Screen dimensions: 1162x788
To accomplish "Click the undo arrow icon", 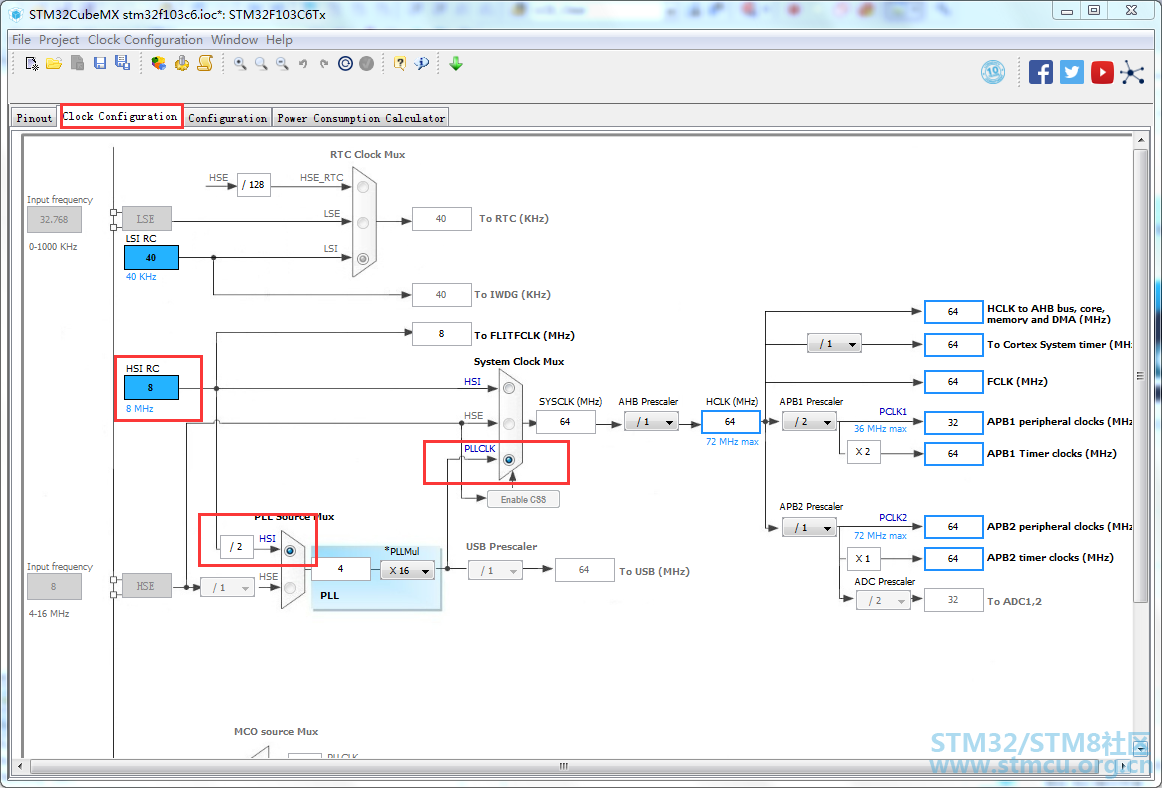I will [x=303, y=64].
